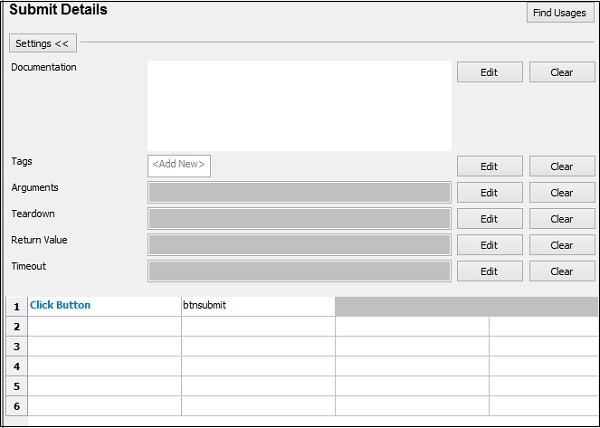This screenshot has width=600, height=428.
Task: Add a new tag in Tags
Action: point(179,166)
